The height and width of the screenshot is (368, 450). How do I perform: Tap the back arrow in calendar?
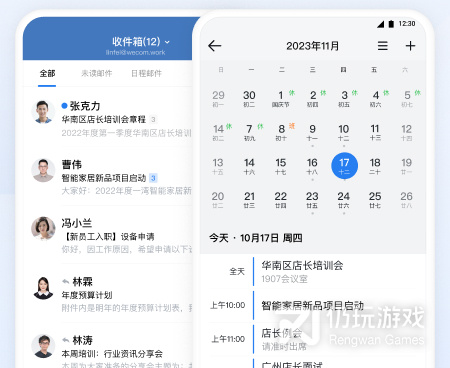click(215, 46)
